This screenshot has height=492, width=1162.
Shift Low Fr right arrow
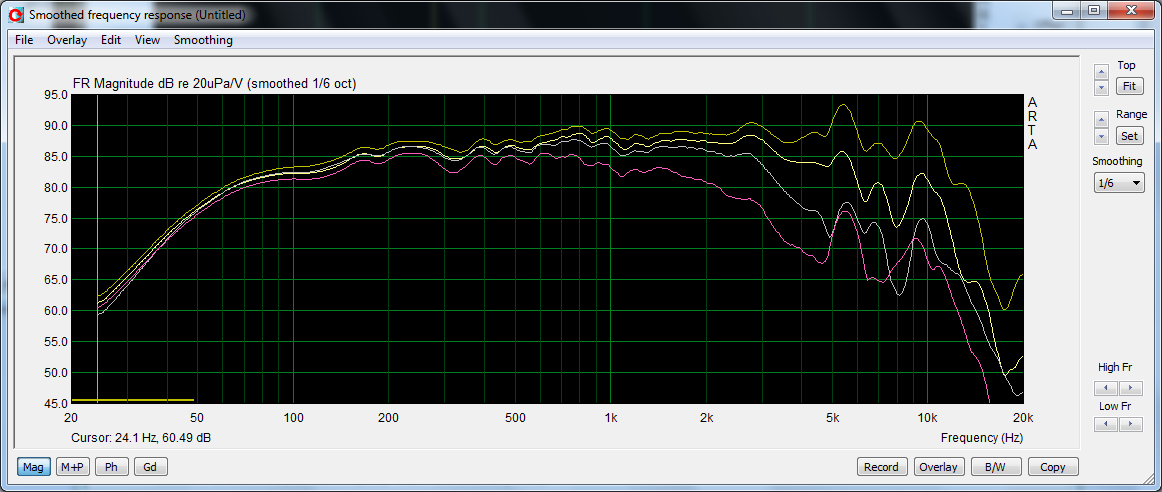point(1131,424)
